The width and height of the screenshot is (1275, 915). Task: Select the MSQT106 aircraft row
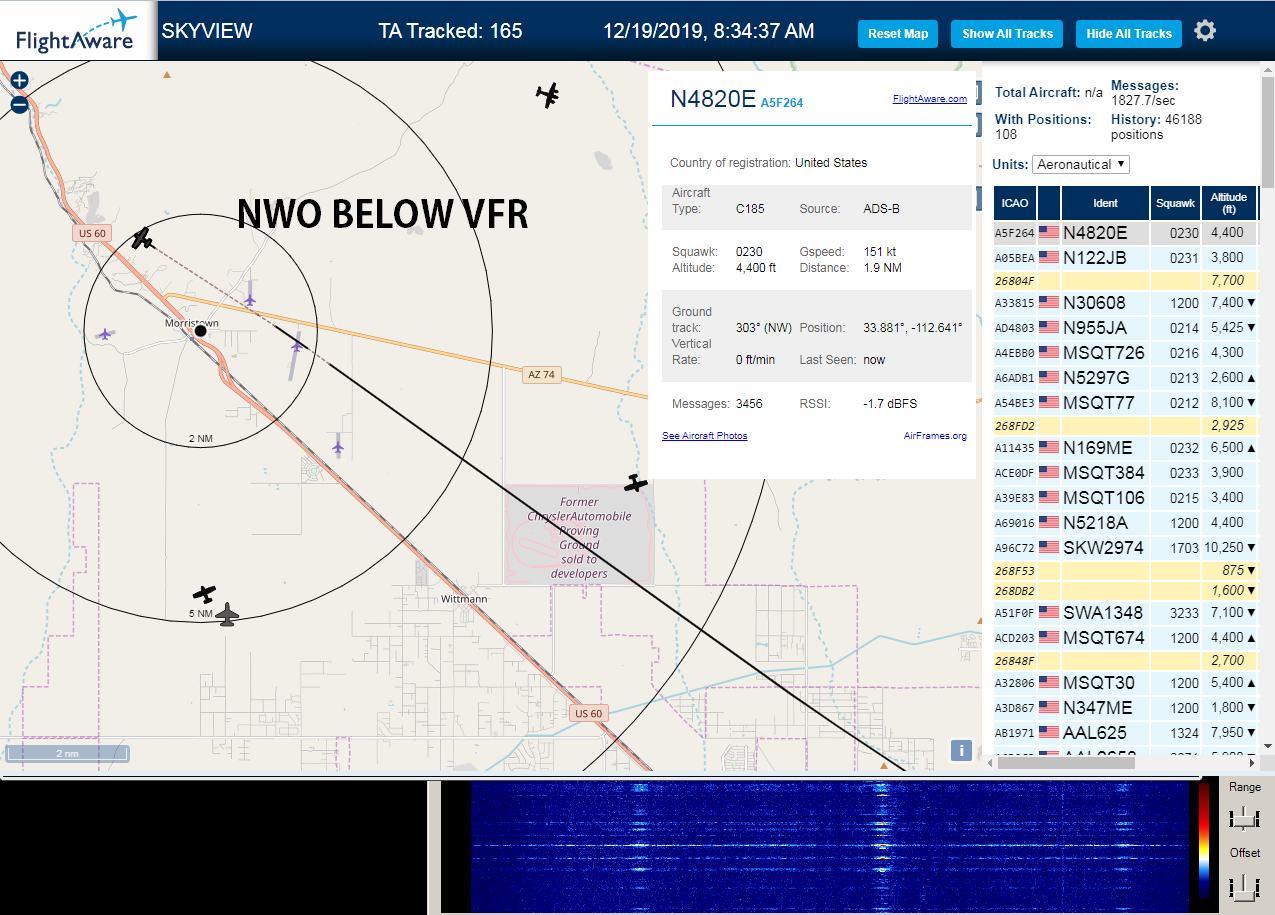pyautogui.click(x=1125, y=498)
